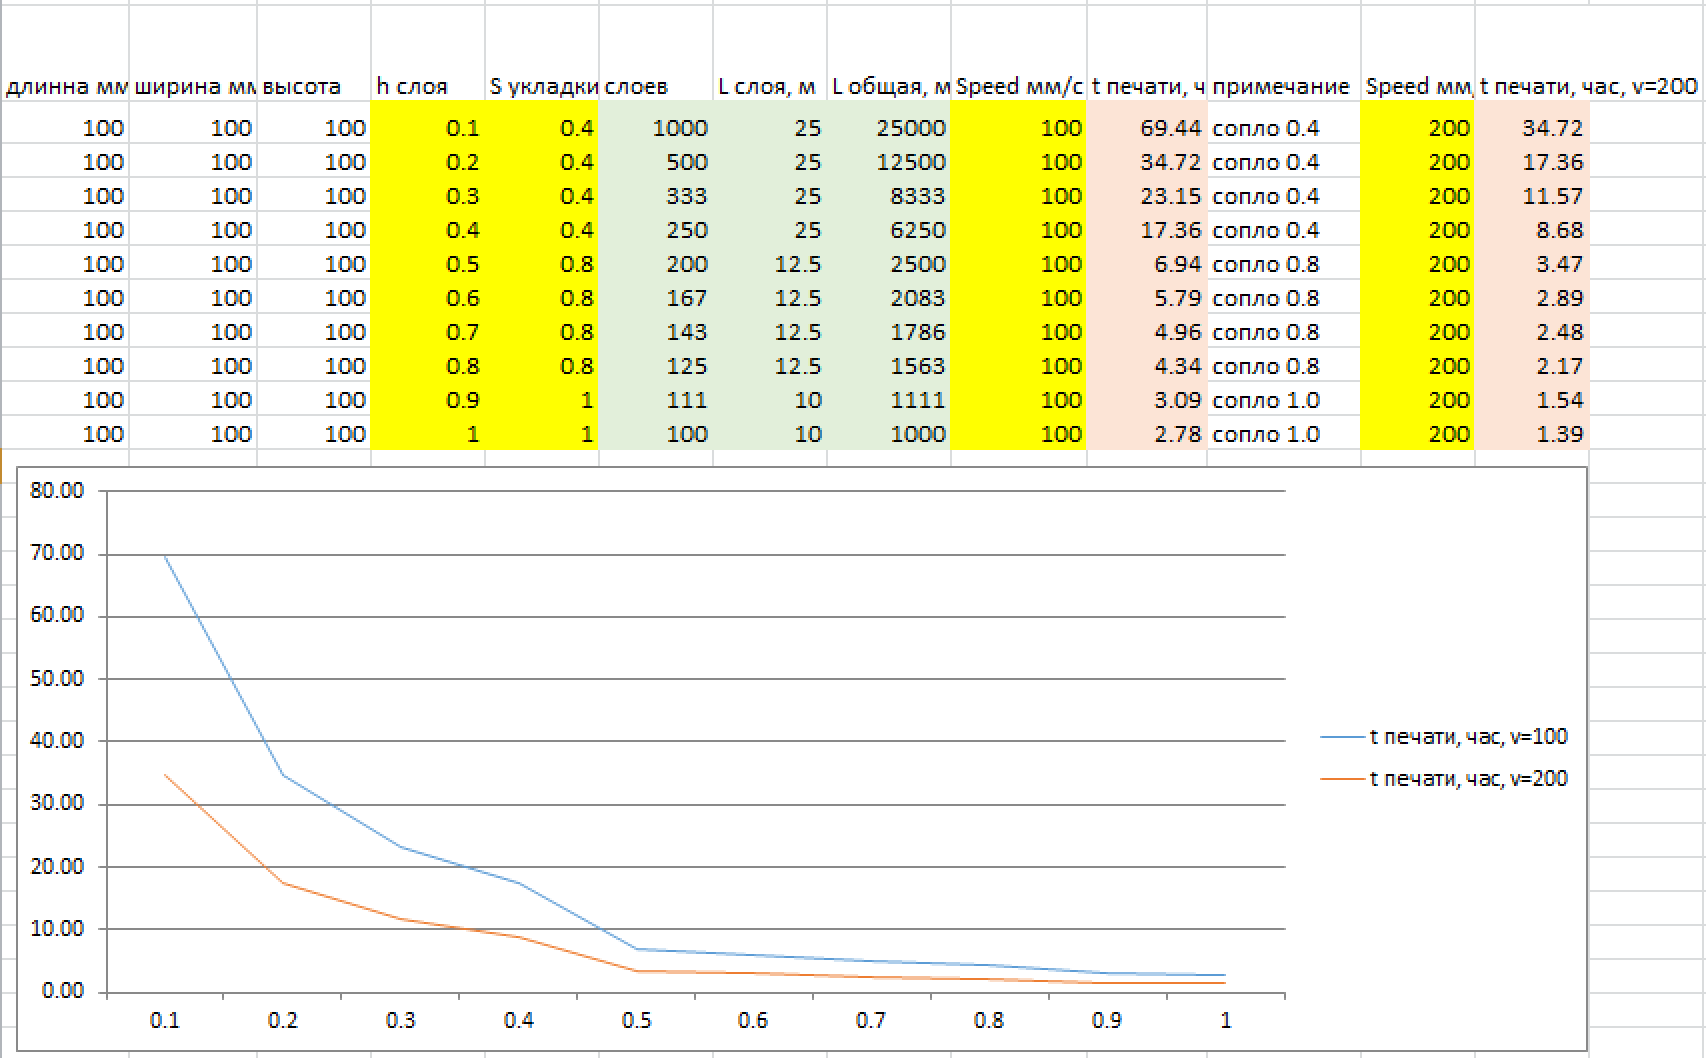Select legend entry 't печати, час, v=100'
The image size is (1706, 1058).
click(x=1467, y=737)
